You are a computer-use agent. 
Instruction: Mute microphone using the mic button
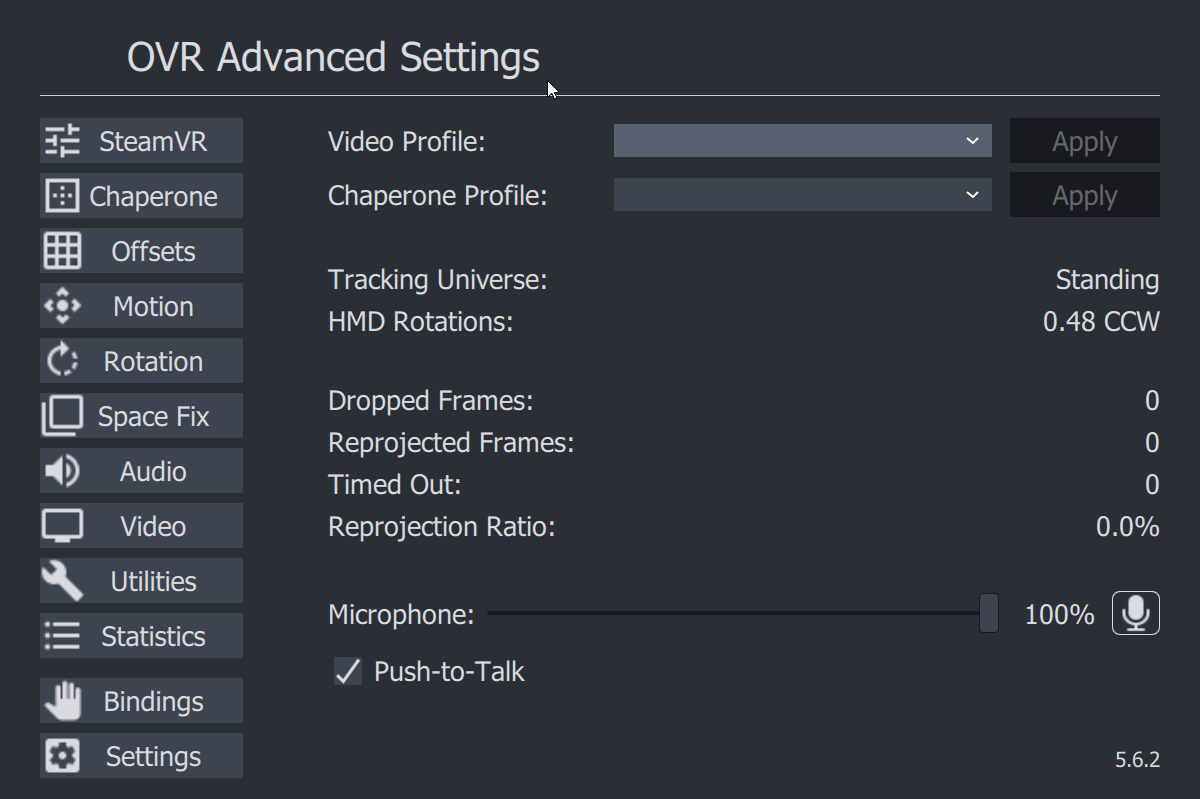click(x=1136, y=613)
